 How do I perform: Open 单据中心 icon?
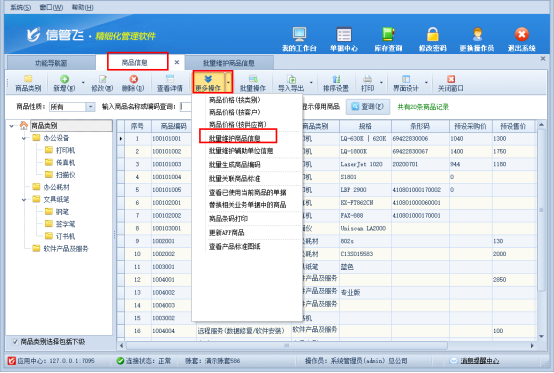click(343, 39)
